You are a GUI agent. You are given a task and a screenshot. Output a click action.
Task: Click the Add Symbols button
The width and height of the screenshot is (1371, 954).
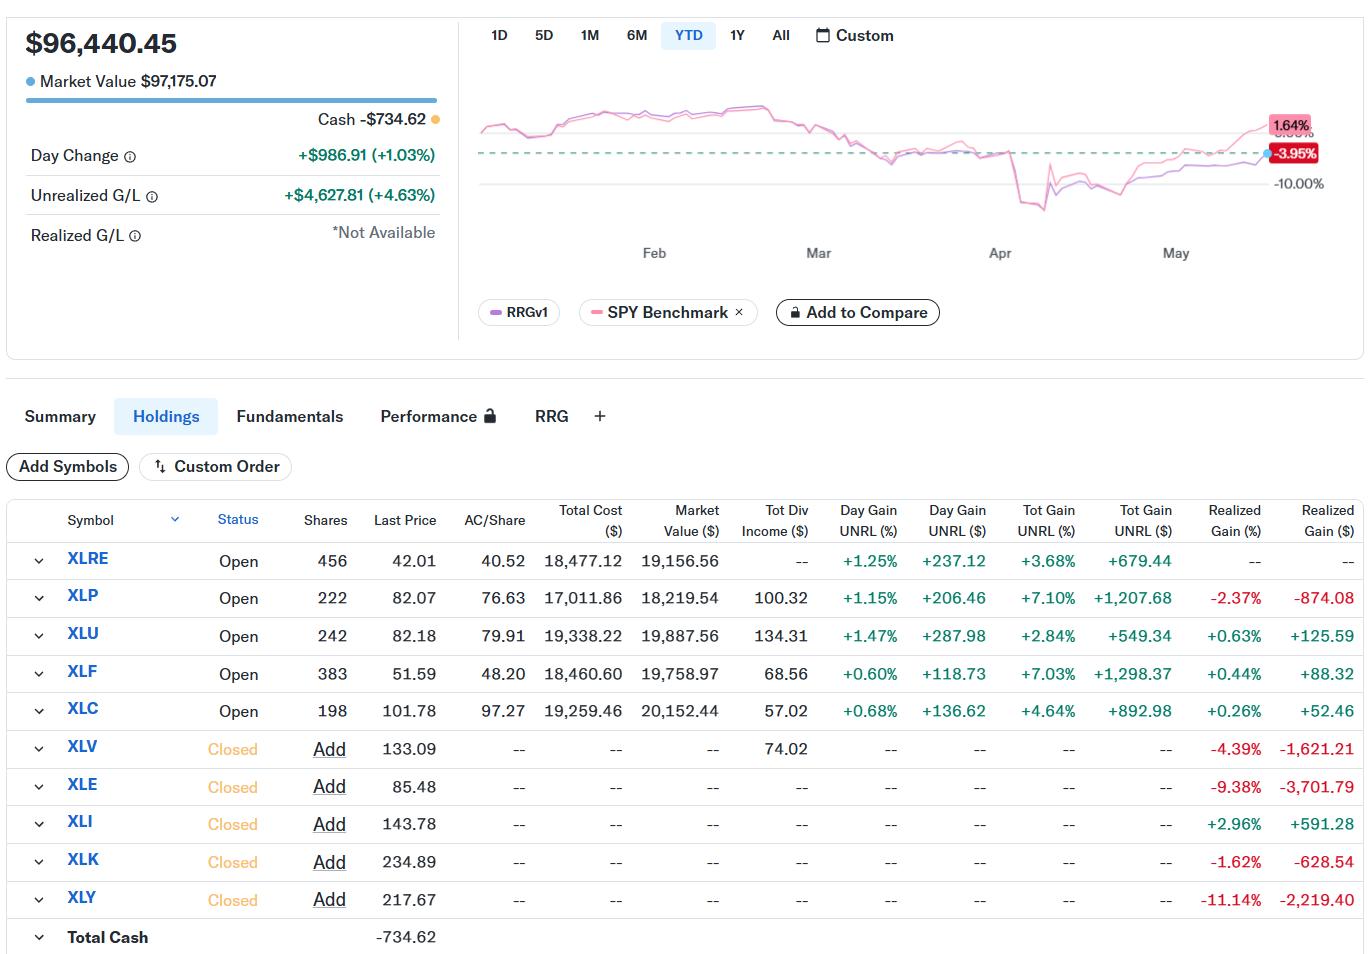click(68, 466)
